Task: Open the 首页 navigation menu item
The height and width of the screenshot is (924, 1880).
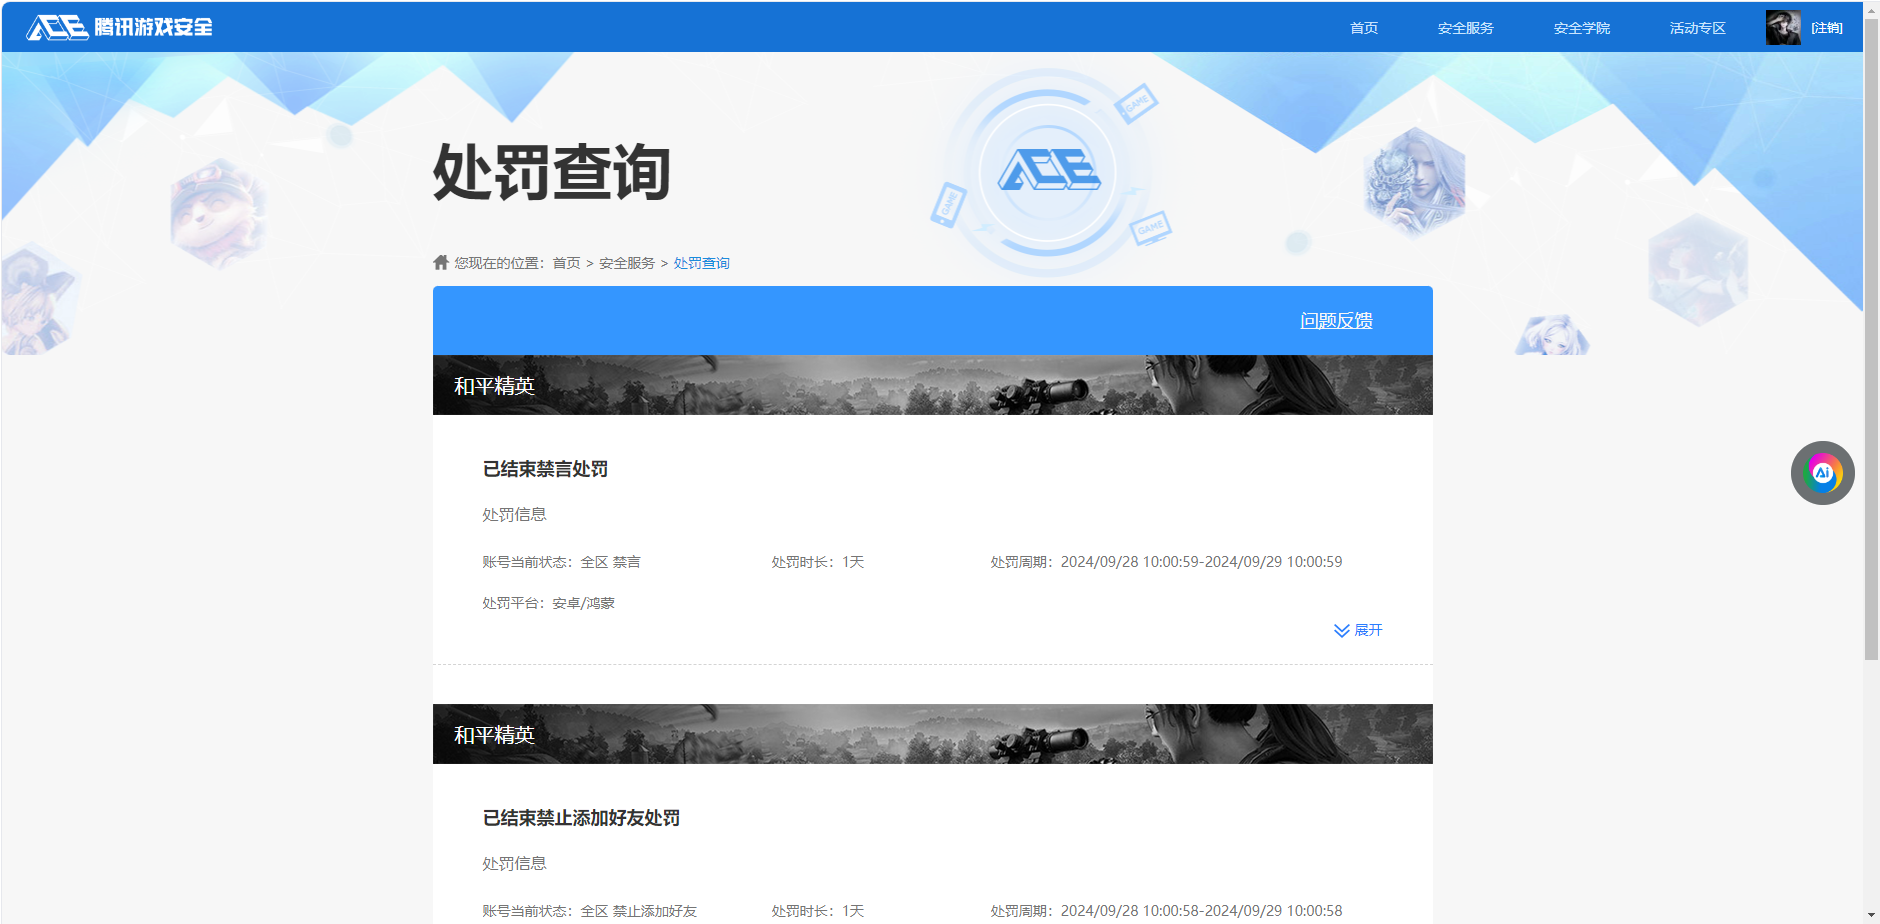Action: [x=1364, y=28]
